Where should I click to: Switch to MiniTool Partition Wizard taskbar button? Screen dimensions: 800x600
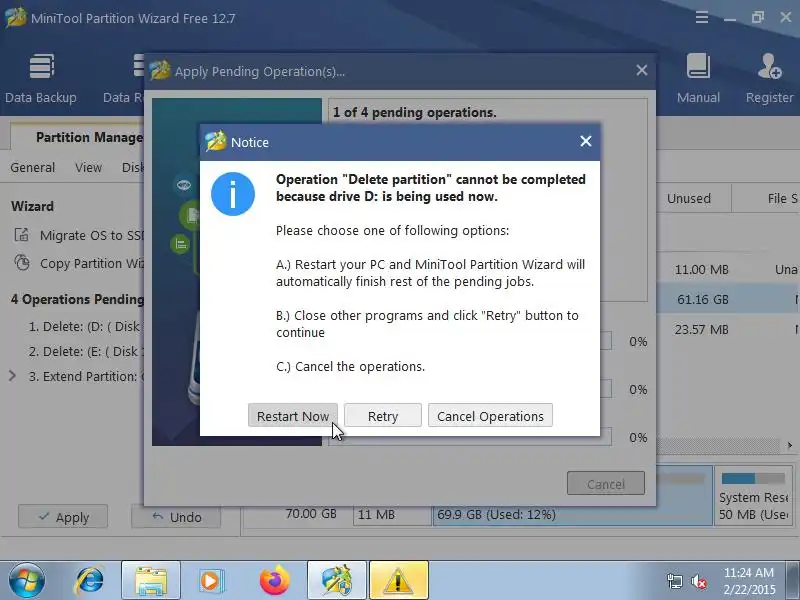pyautogui.click(x=337, y=580)
